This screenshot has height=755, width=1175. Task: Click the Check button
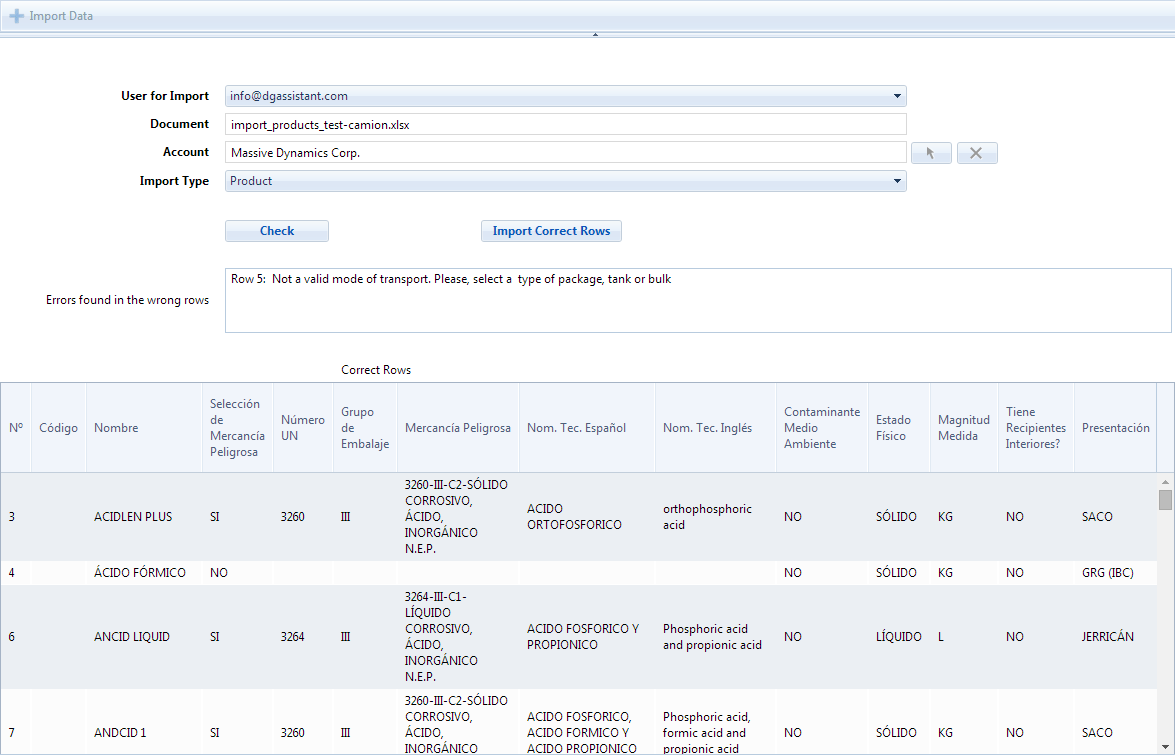pyautogui.click(x=277, y=231)
